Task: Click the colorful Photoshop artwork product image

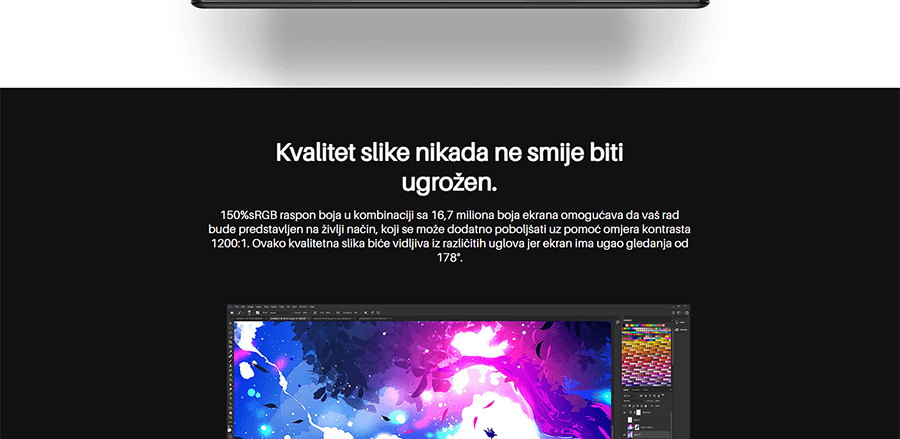Action: (x=459, y=371)
